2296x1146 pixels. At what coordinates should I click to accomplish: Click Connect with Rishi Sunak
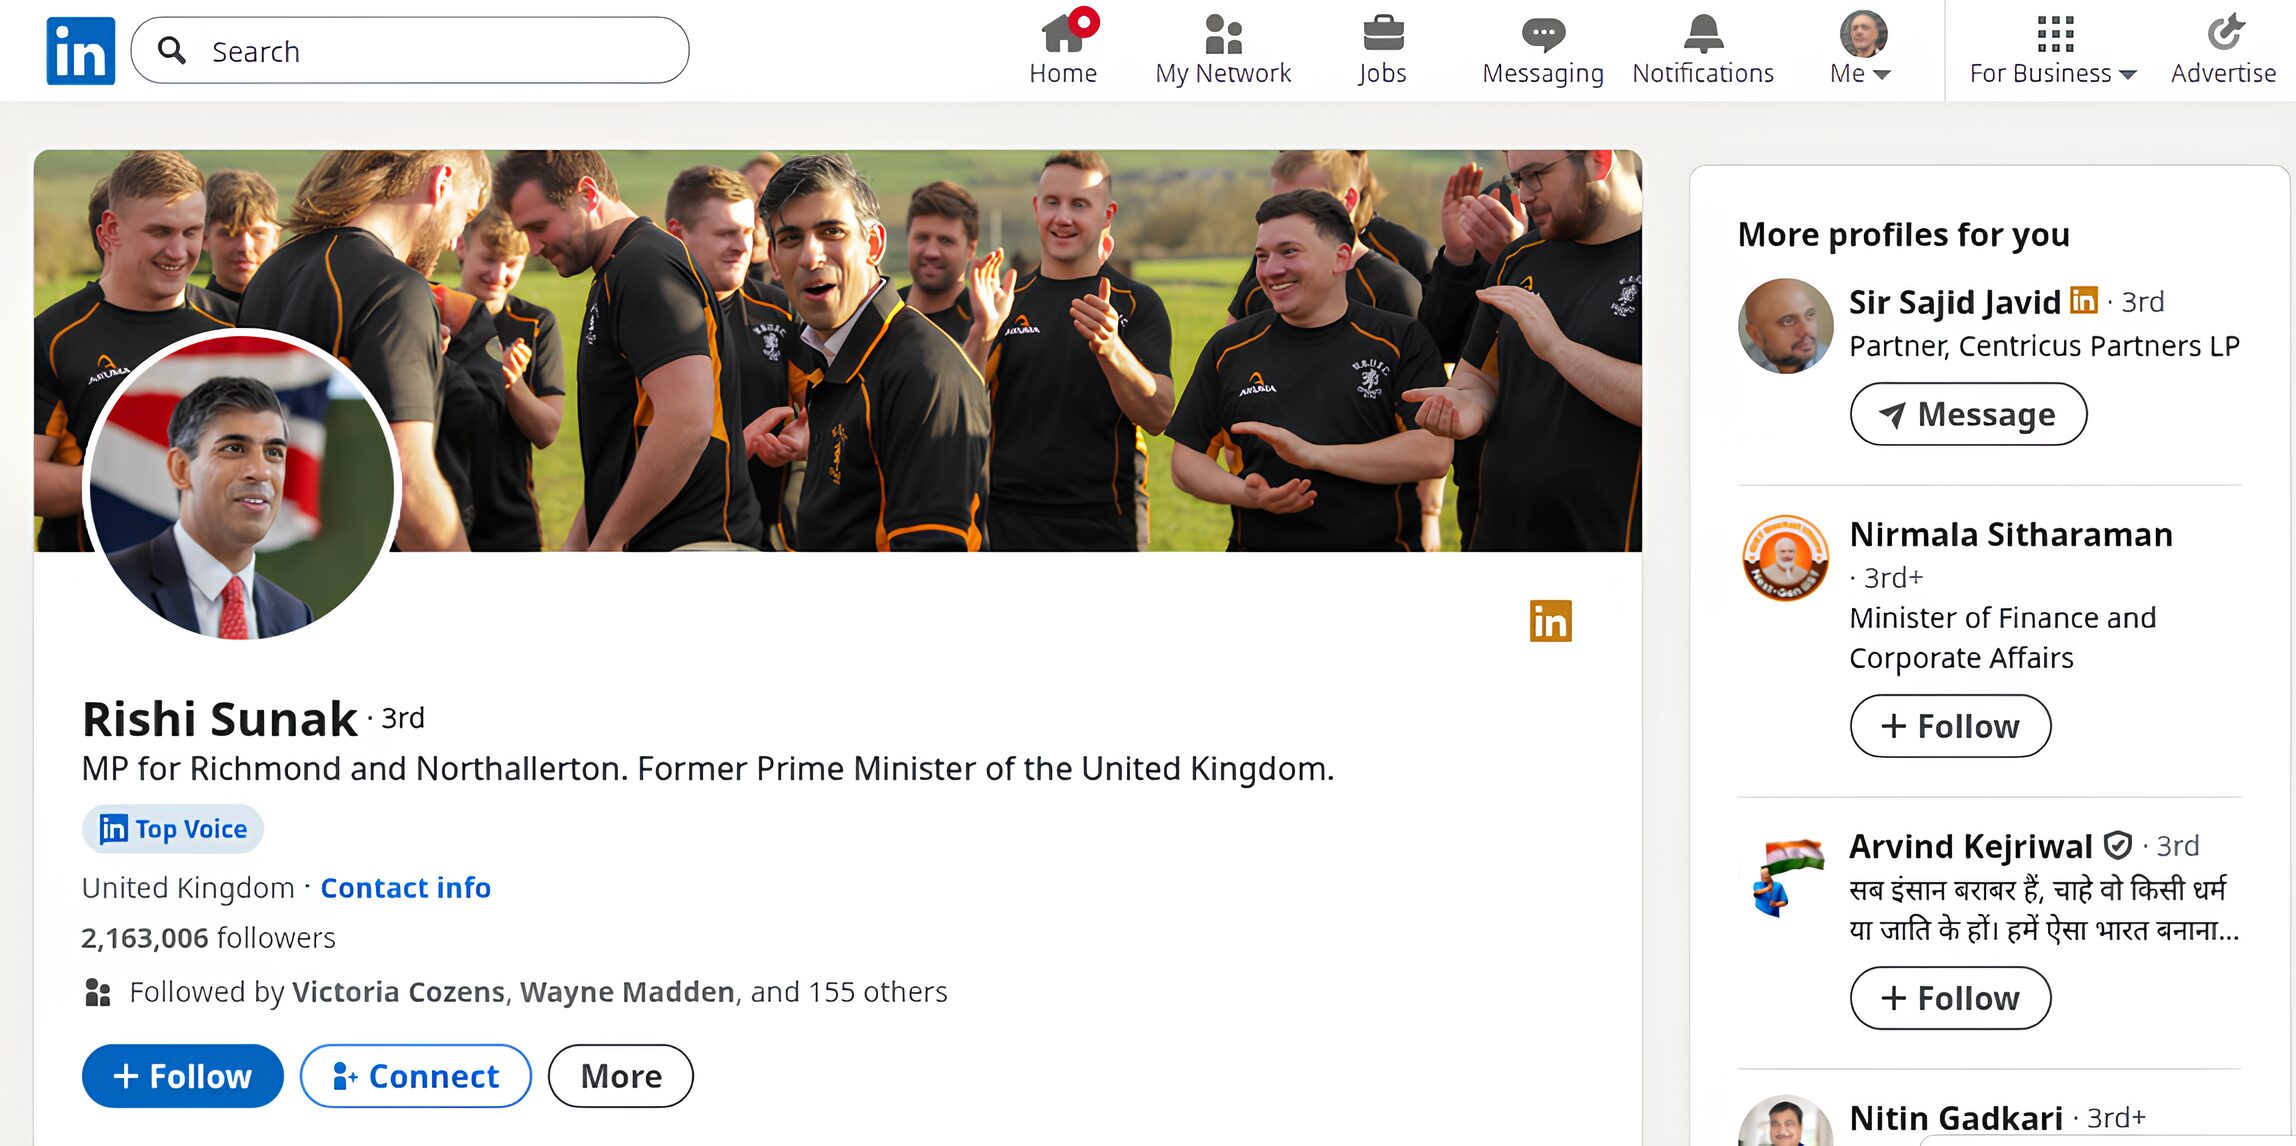pyautogui.click(x=415, y=1076)
